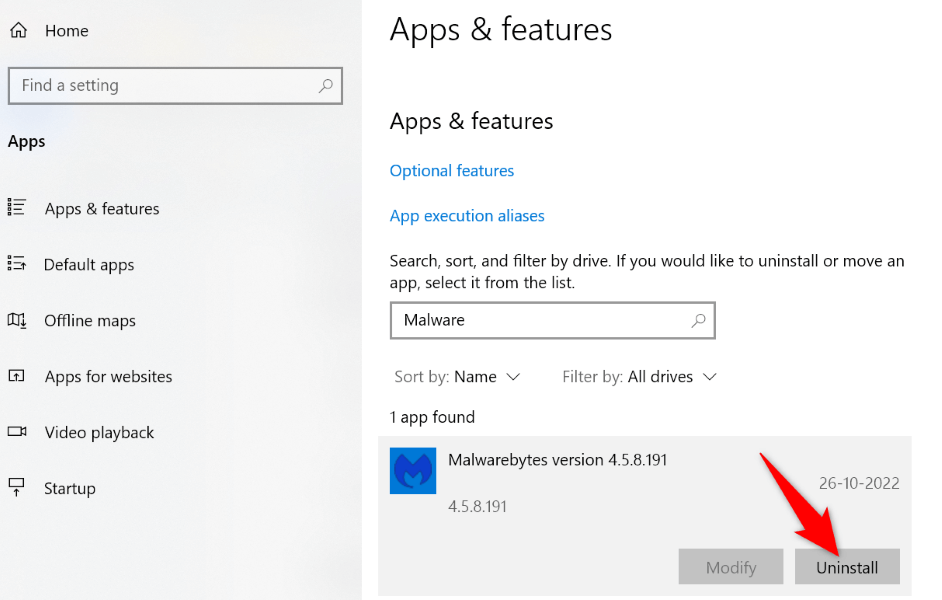Viewport: 942px width, 600px height.
Task: Click the search icon in Malware box
Action: 698,321
